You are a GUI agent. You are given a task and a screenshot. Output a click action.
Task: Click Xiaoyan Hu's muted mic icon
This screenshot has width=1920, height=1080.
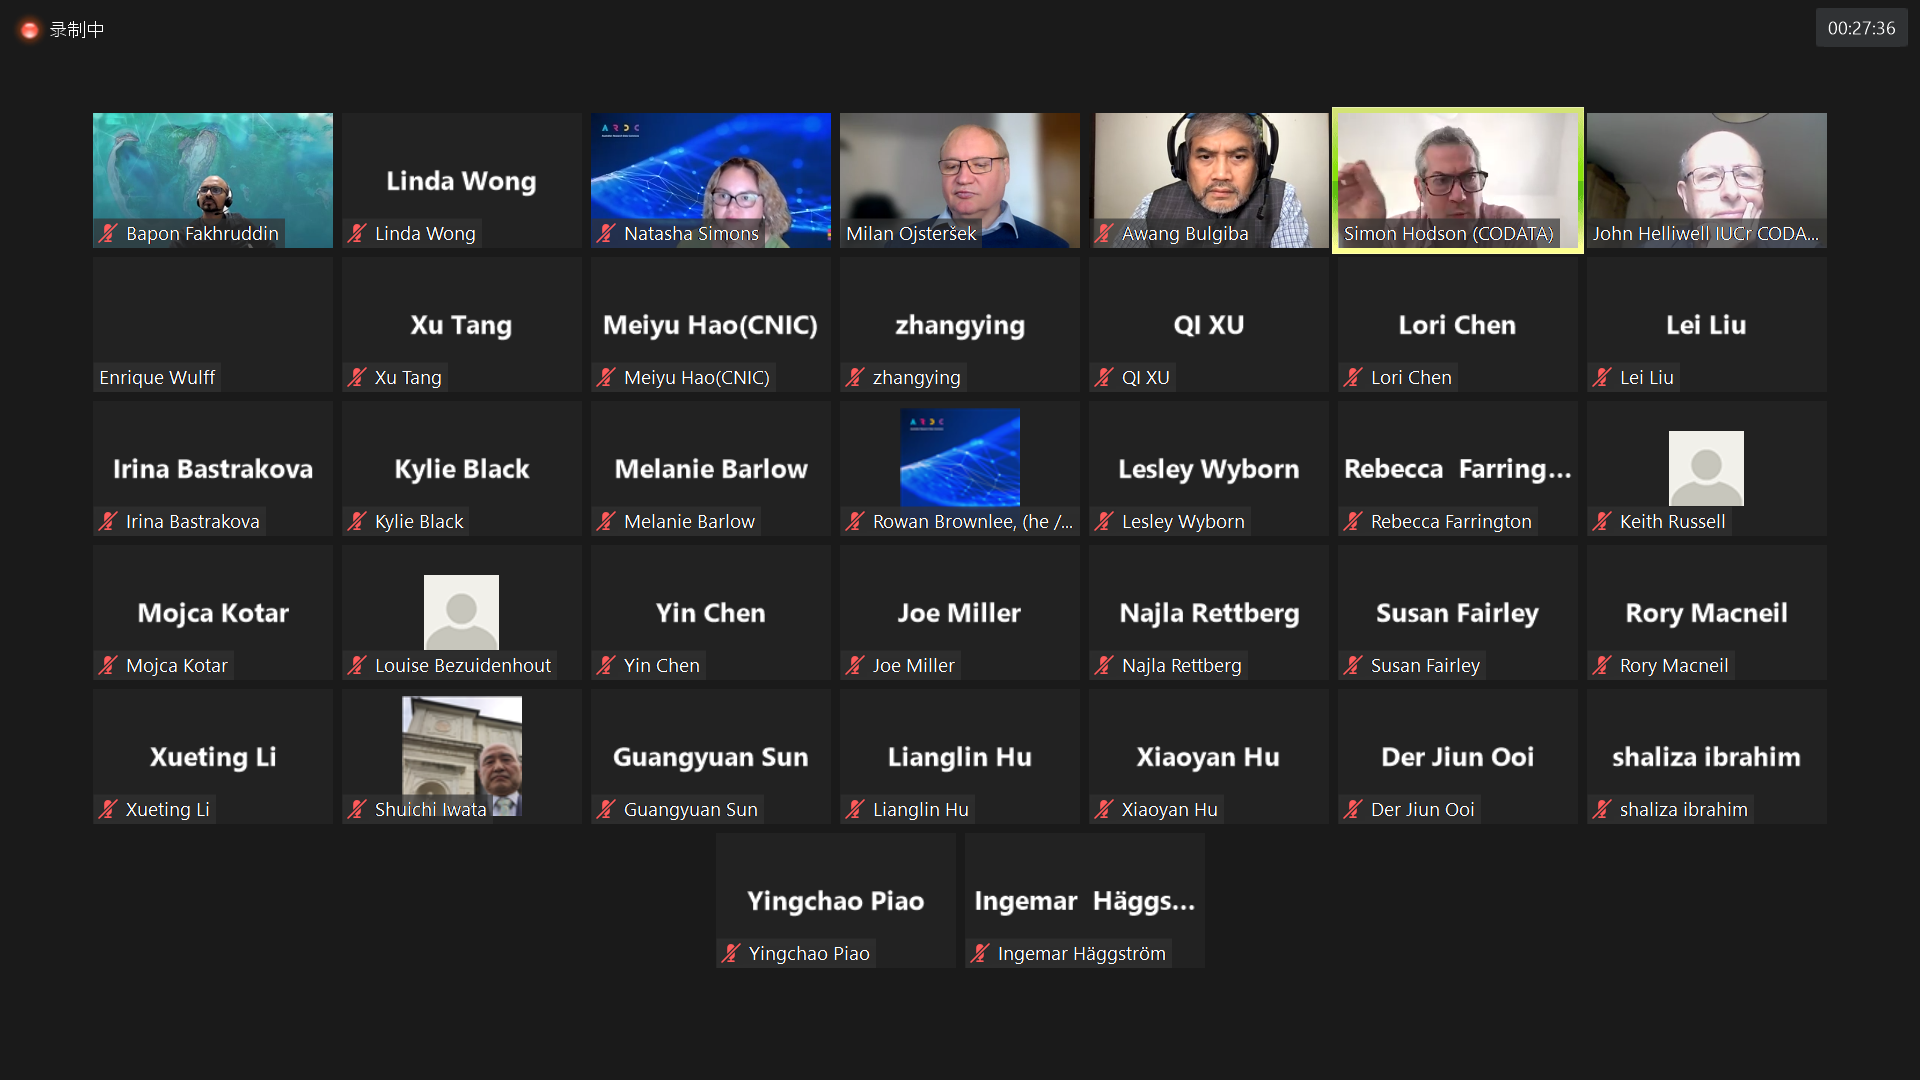pyautogui.click(x=1104, y=809)
